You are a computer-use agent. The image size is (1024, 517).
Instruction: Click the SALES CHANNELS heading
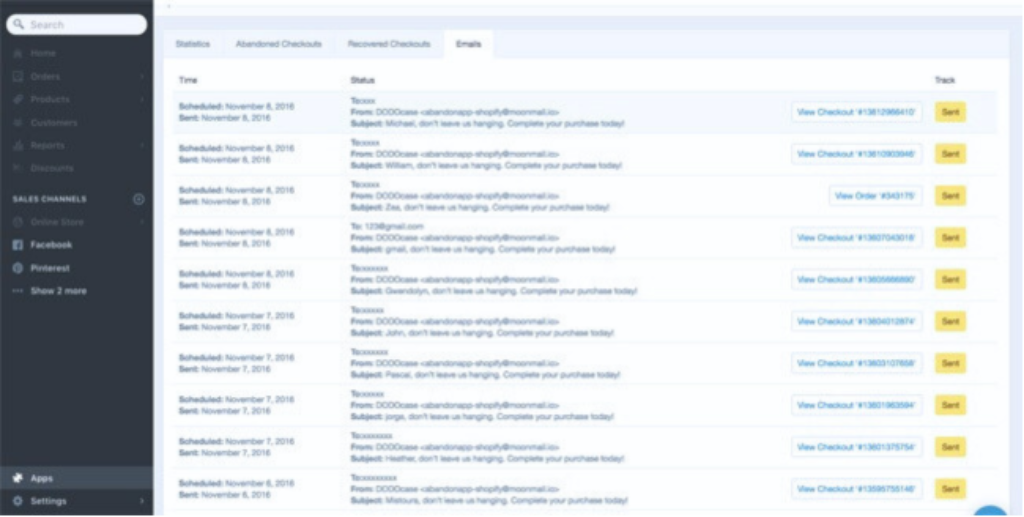pyautogui.click(x=50, y=199)
